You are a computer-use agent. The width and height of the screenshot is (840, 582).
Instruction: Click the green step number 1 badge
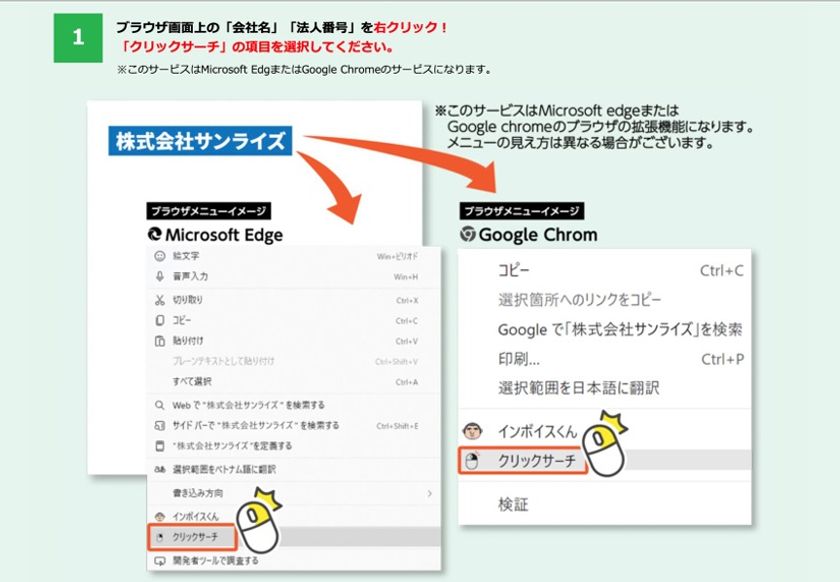pos(78,38)
